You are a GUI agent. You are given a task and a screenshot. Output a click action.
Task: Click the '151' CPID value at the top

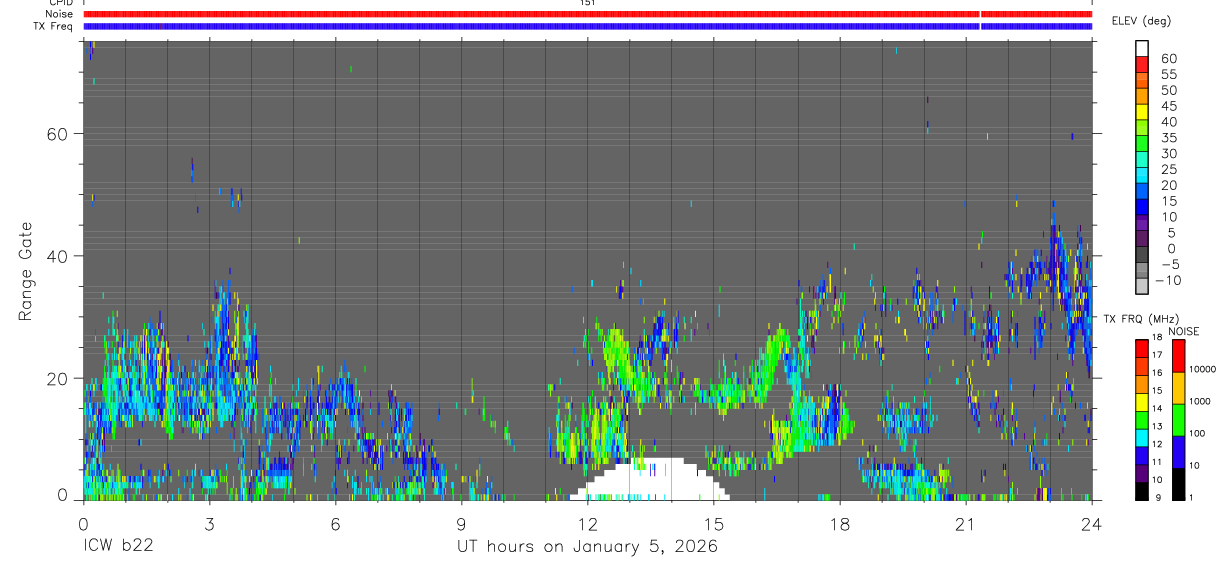588,3
